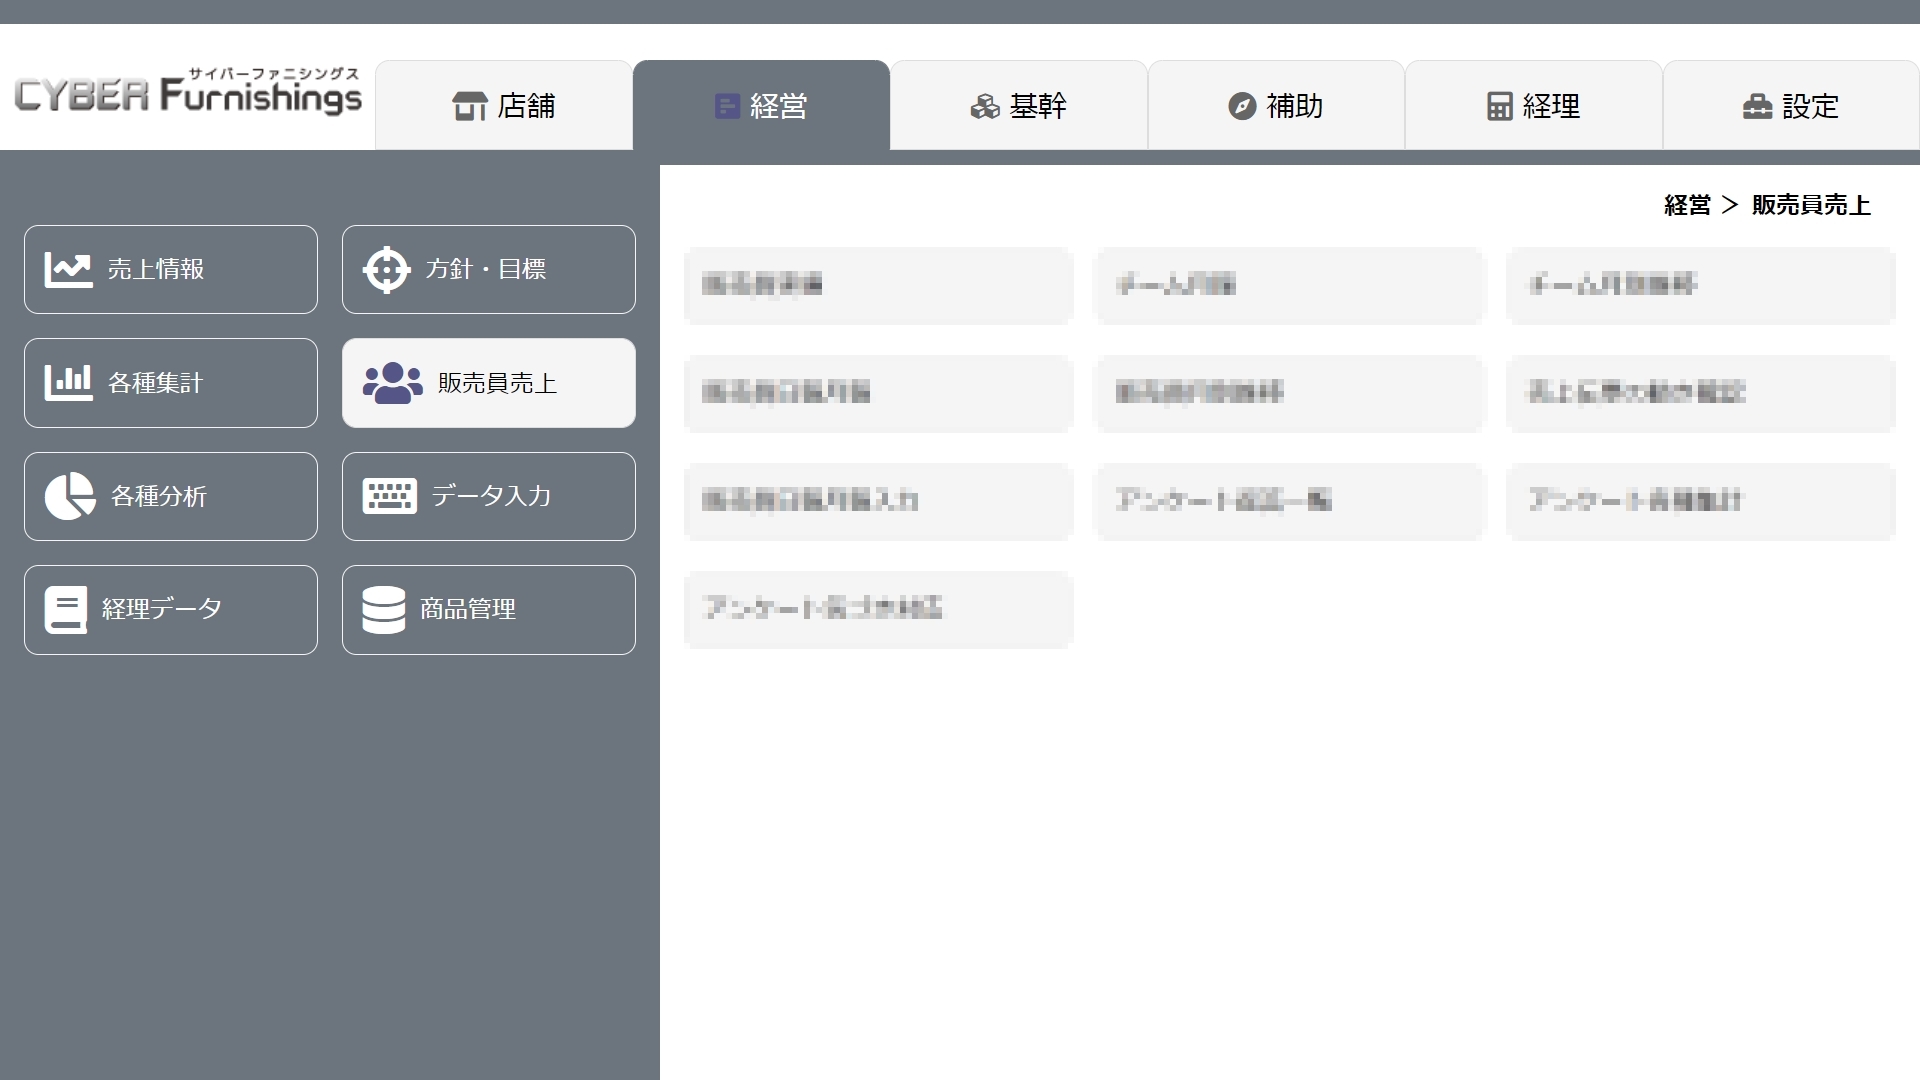Select the 経営 tab
The height and width of the screenshot is (1080, 1920).
[x=761, y=105]
